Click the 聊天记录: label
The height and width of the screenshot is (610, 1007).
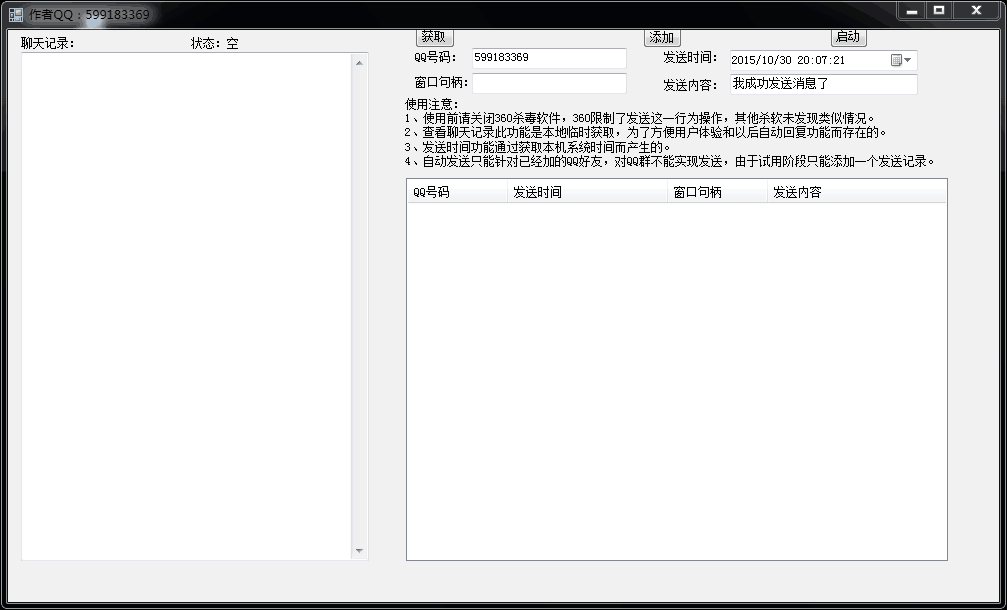48,44
